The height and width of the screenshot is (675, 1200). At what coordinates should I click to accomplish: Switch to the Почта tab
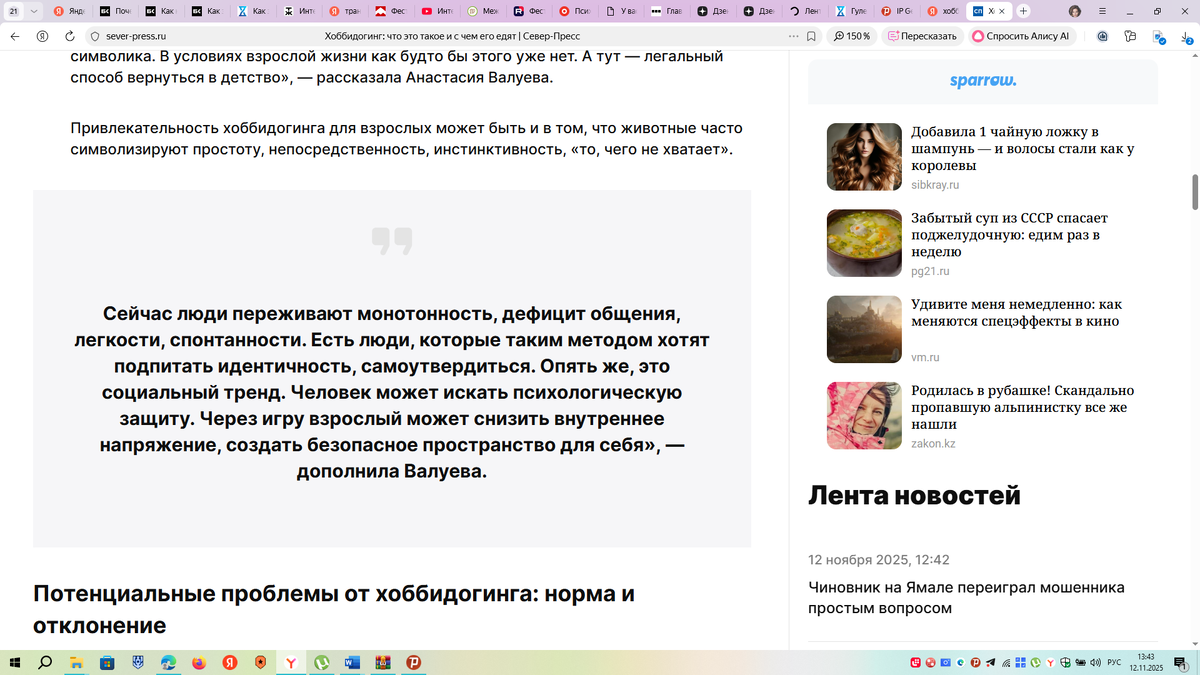115,11
